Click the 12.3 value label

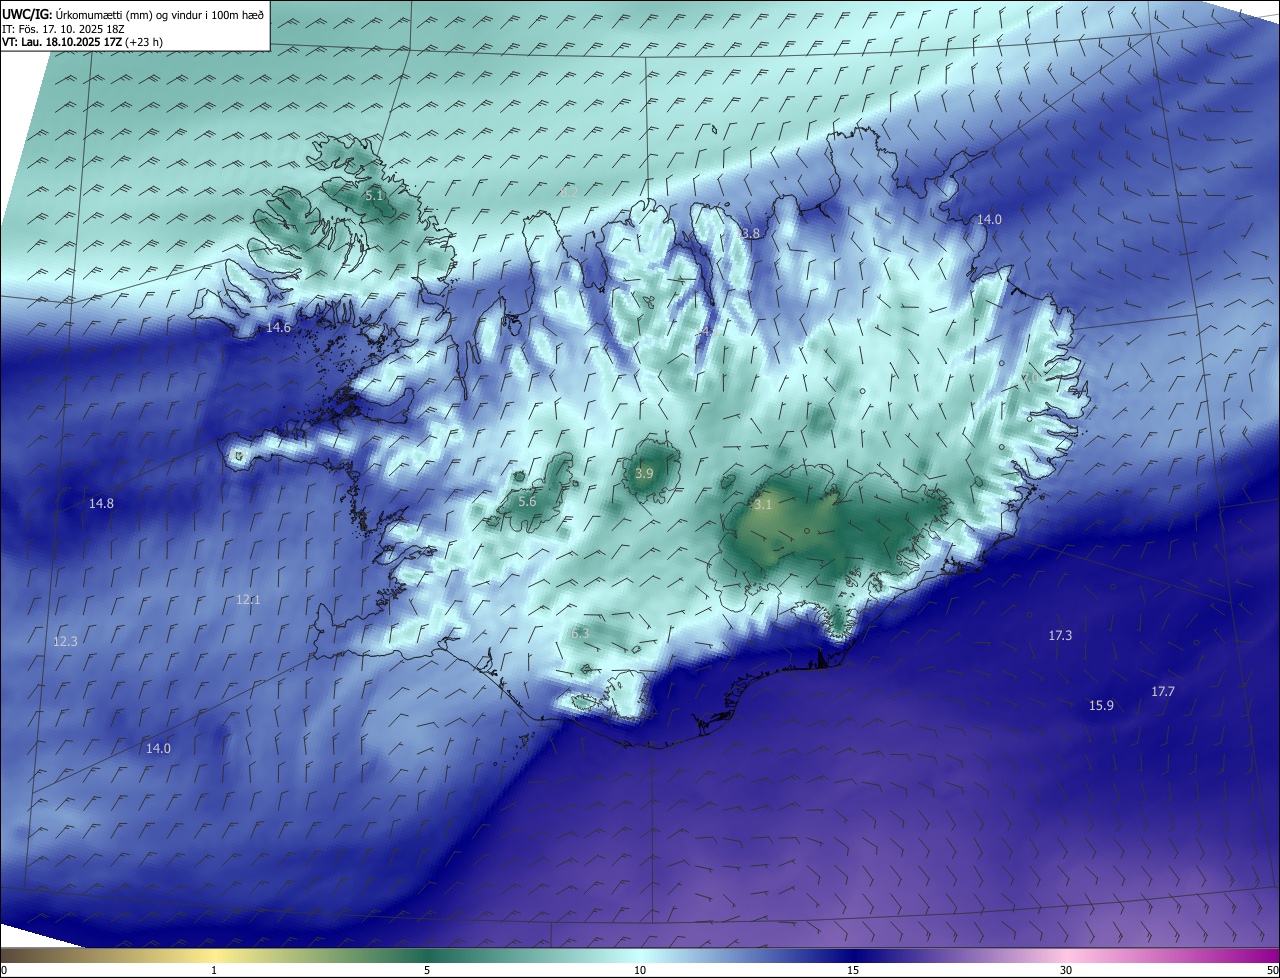coord(65,642)
